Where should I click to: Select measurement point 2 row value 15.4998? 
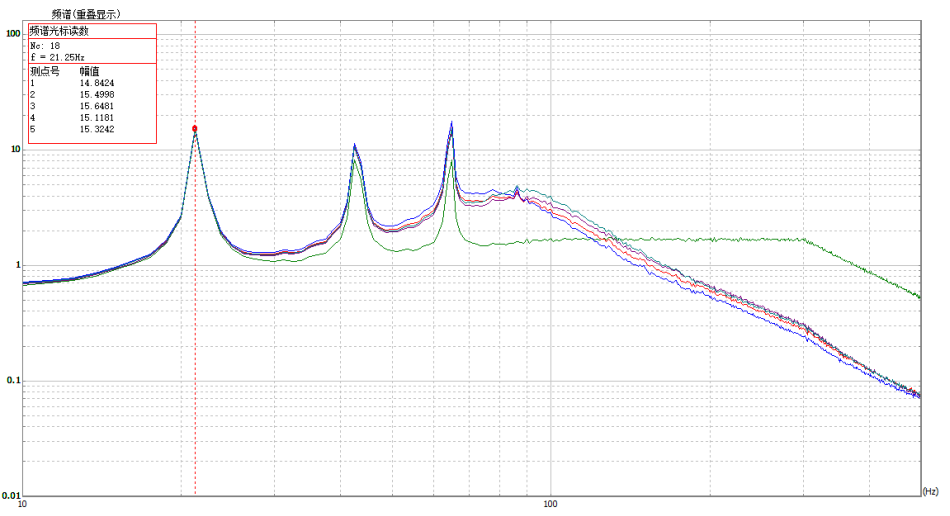pyautogui.click(x=96, y=94)
